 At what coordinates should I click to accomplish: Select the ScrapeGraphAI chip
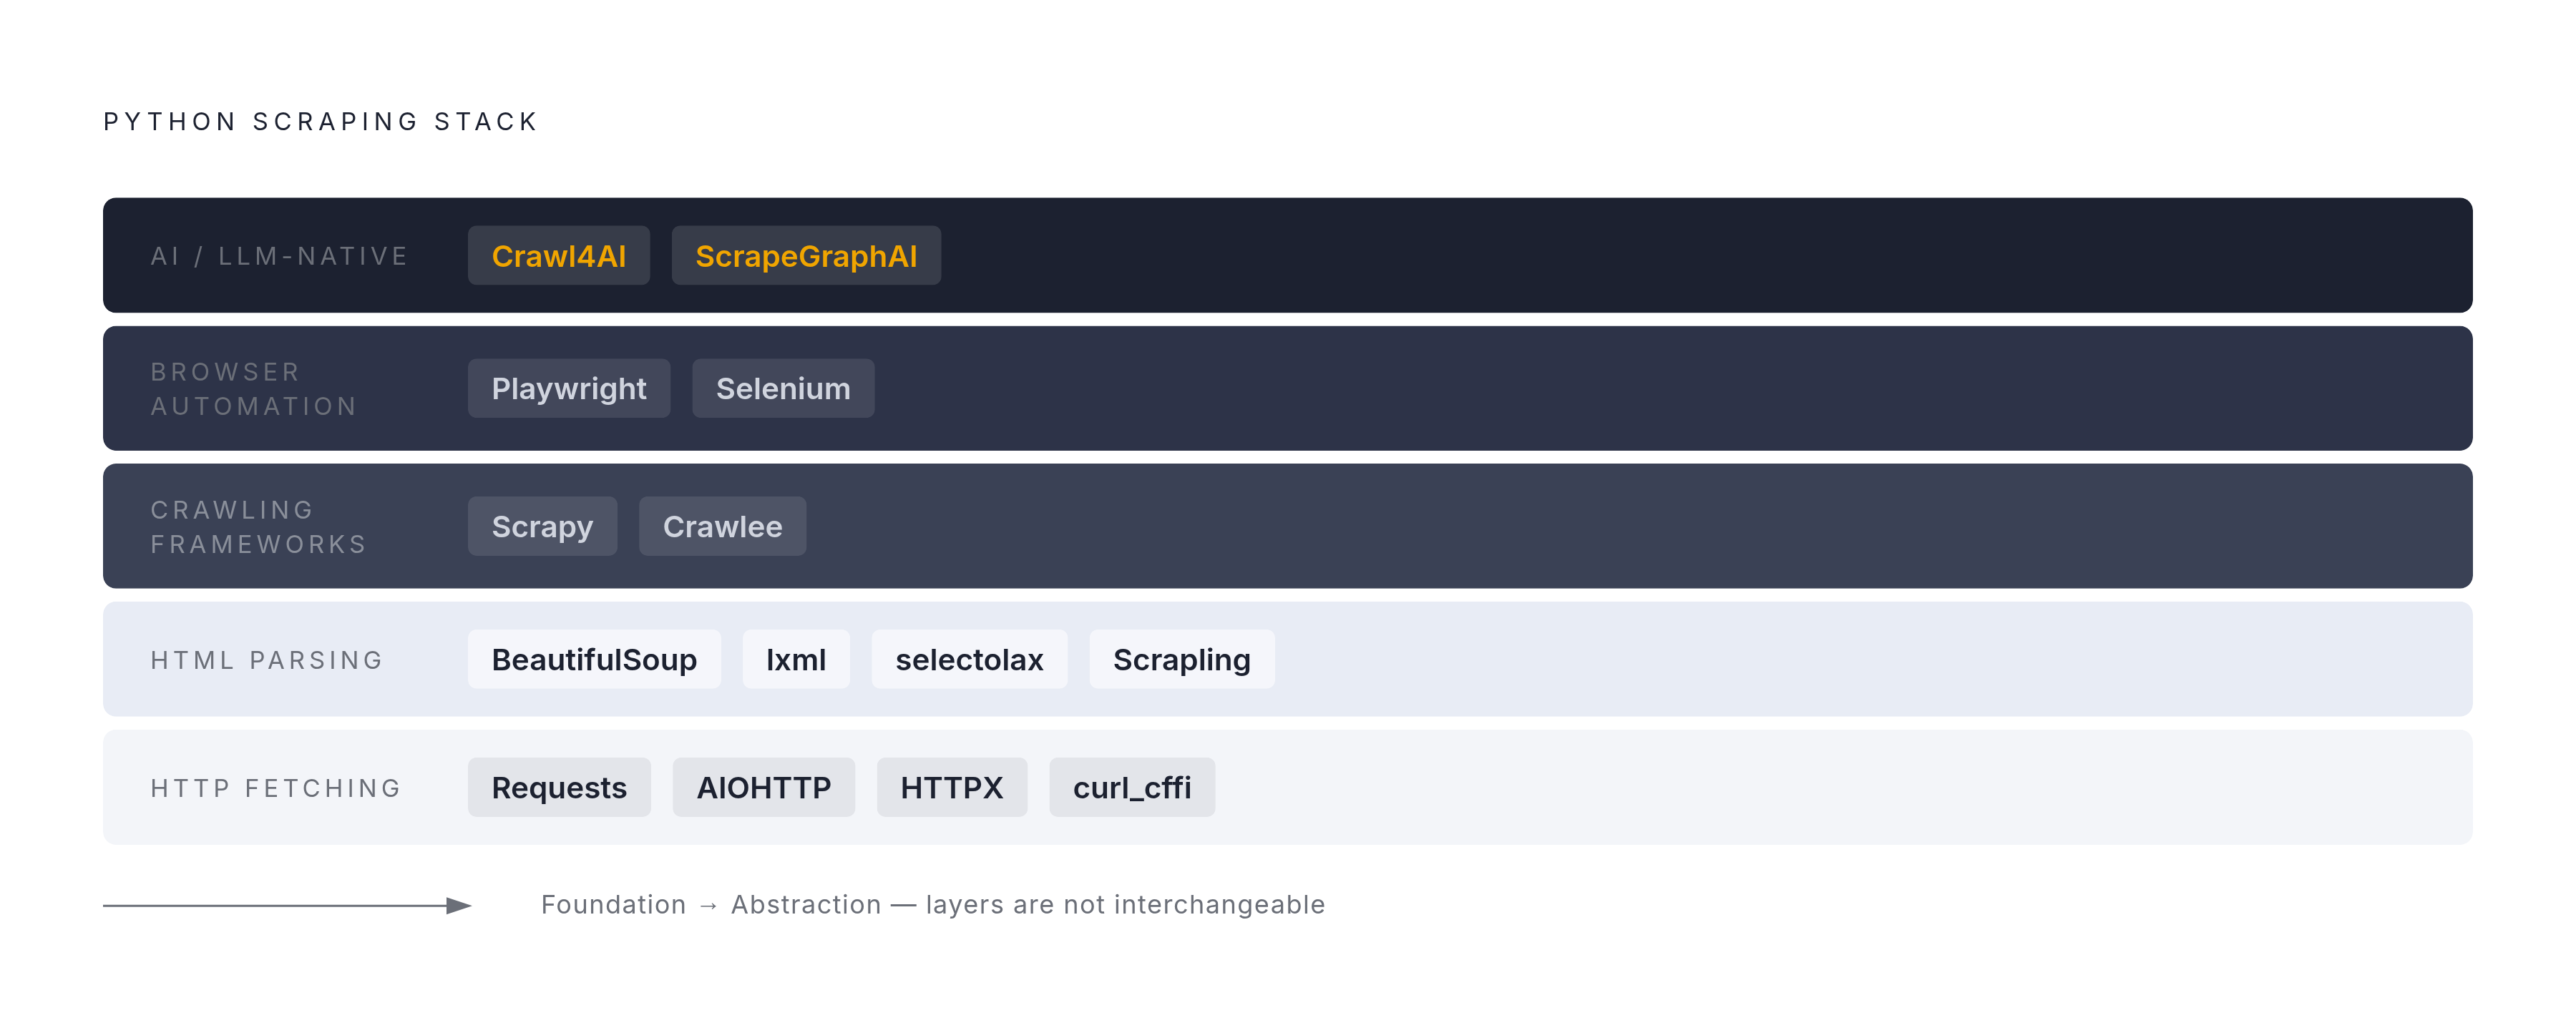pyautogui.click(x=806, y=255)
